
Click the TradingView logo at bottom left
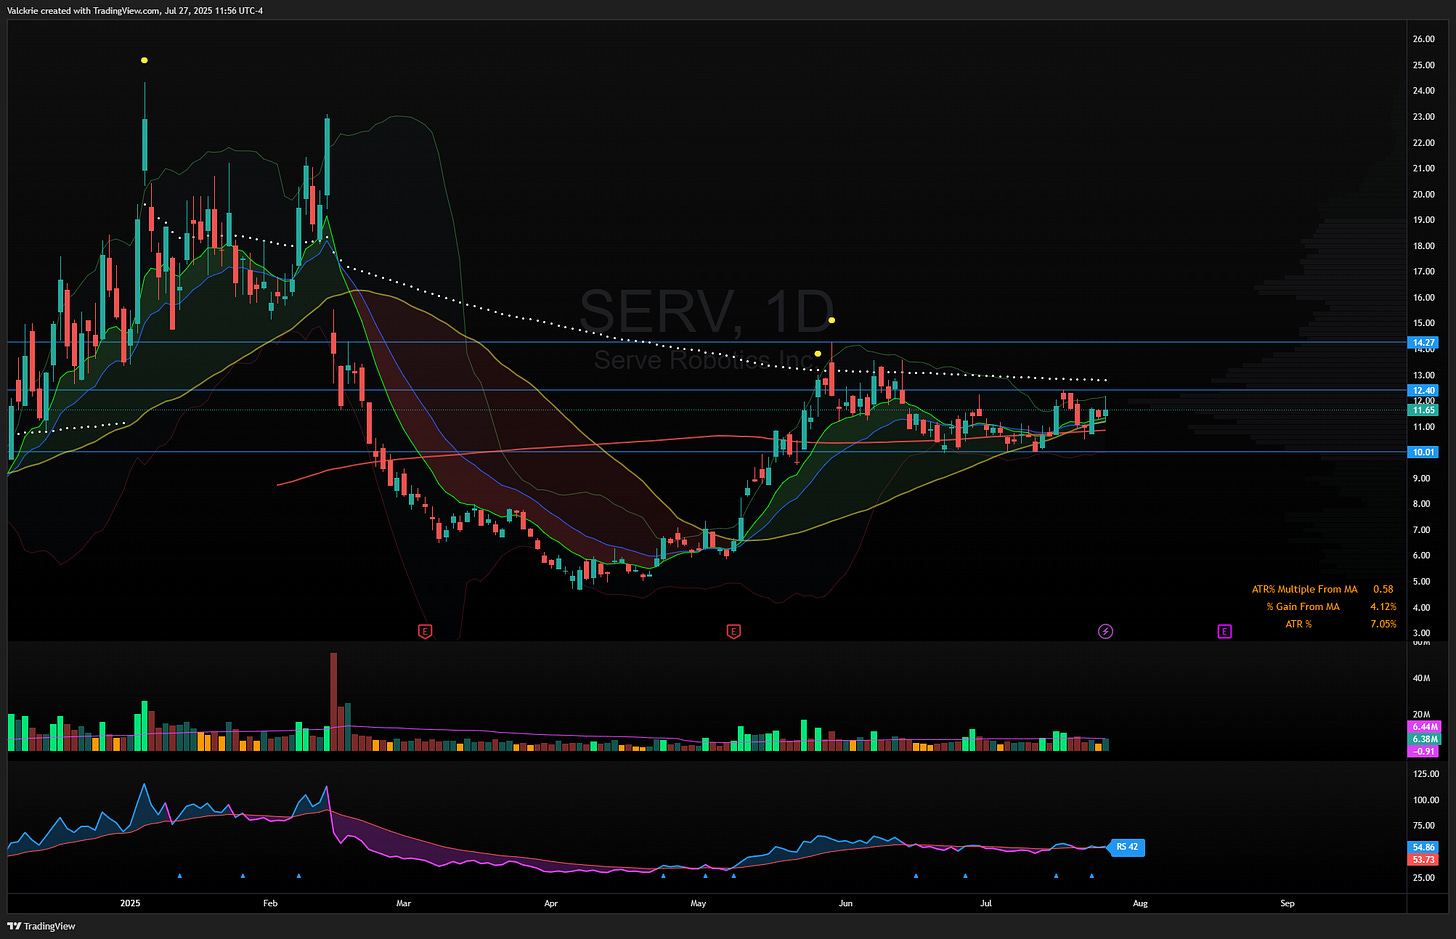pyautogui.click(x=42, y=926)
